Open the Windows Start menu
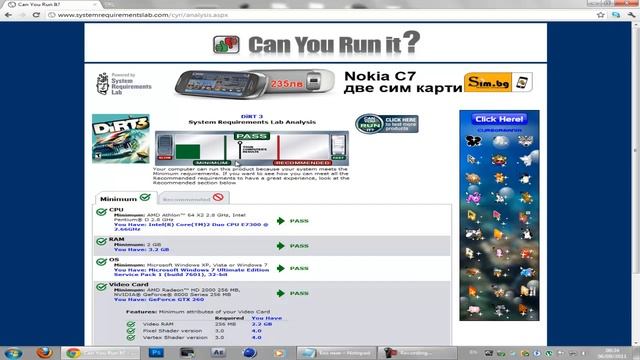Viewport: 640px width, 360px height. coord(13,353)
